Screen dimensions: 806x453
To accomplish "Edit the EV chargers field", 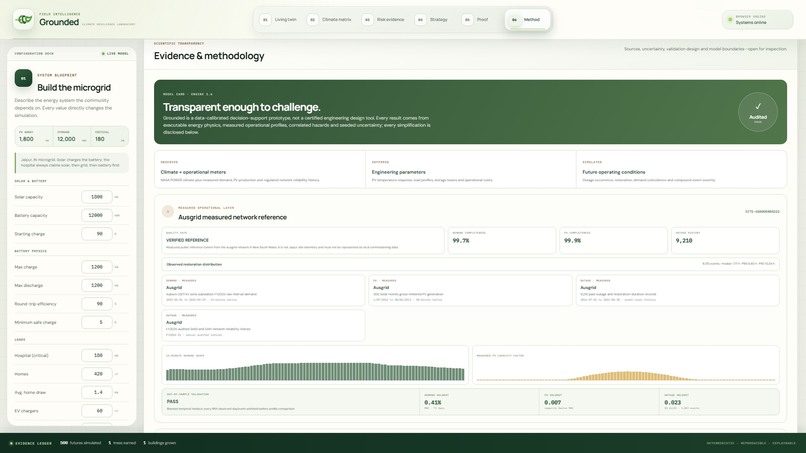I will 97,411.
